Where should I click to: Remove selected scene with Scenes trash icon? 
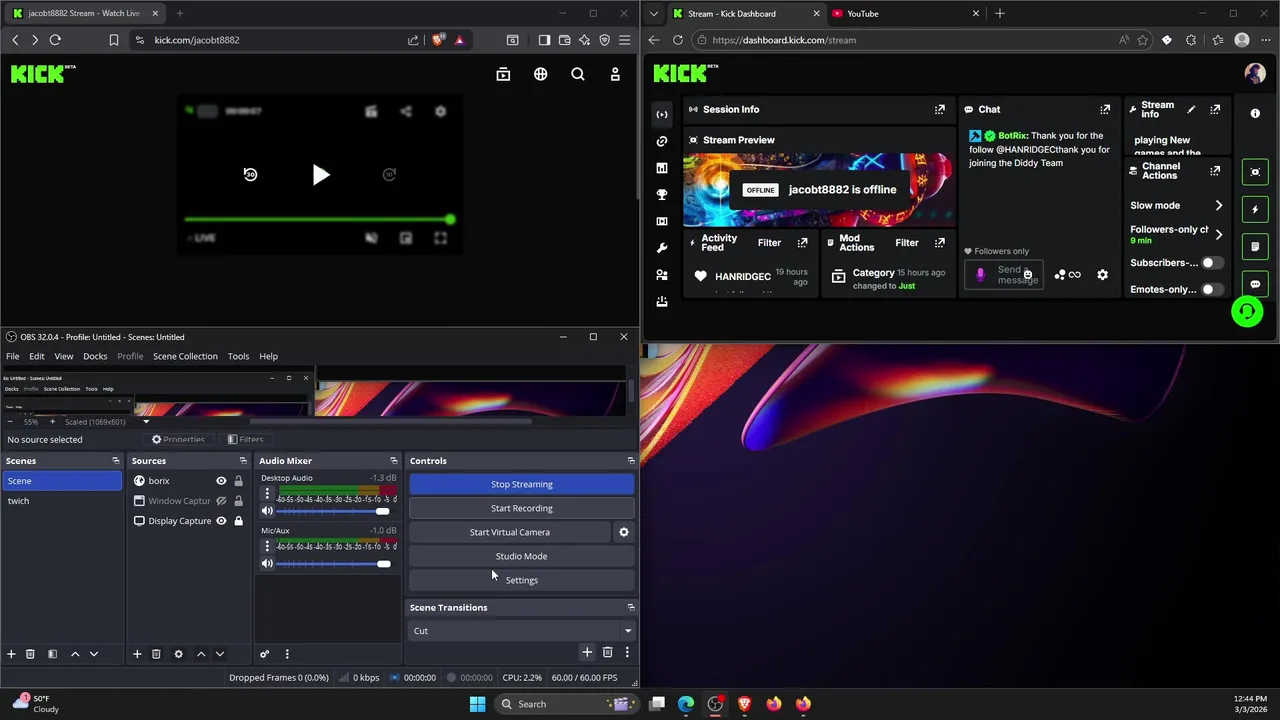[30, 654]
